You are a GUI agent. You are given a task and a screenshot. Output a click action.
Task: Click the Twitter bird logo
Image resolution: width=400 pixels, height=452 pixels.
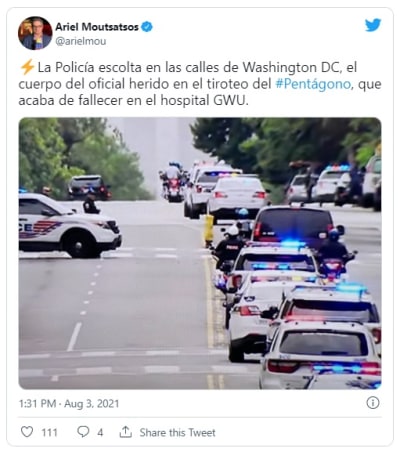coord(373,25)
